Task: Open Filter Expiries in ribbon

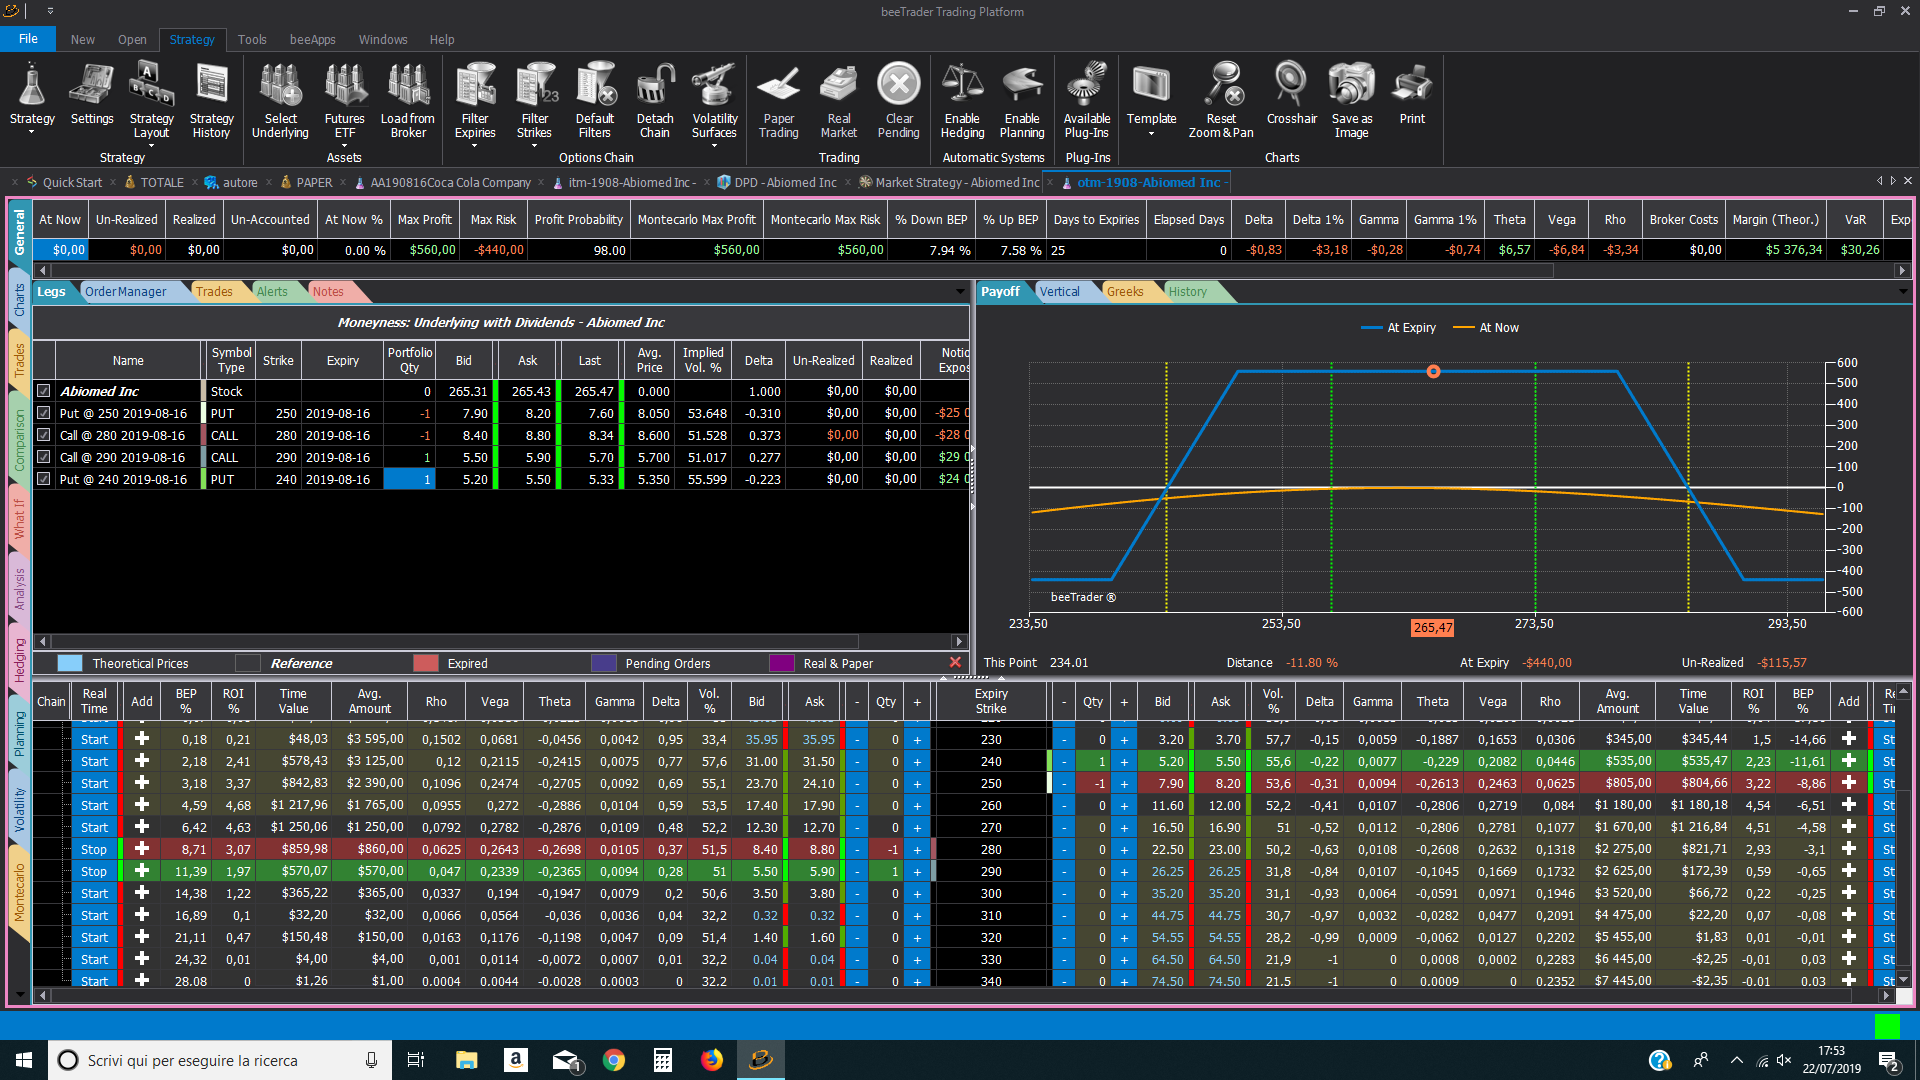Action: [x=475, y=101]
